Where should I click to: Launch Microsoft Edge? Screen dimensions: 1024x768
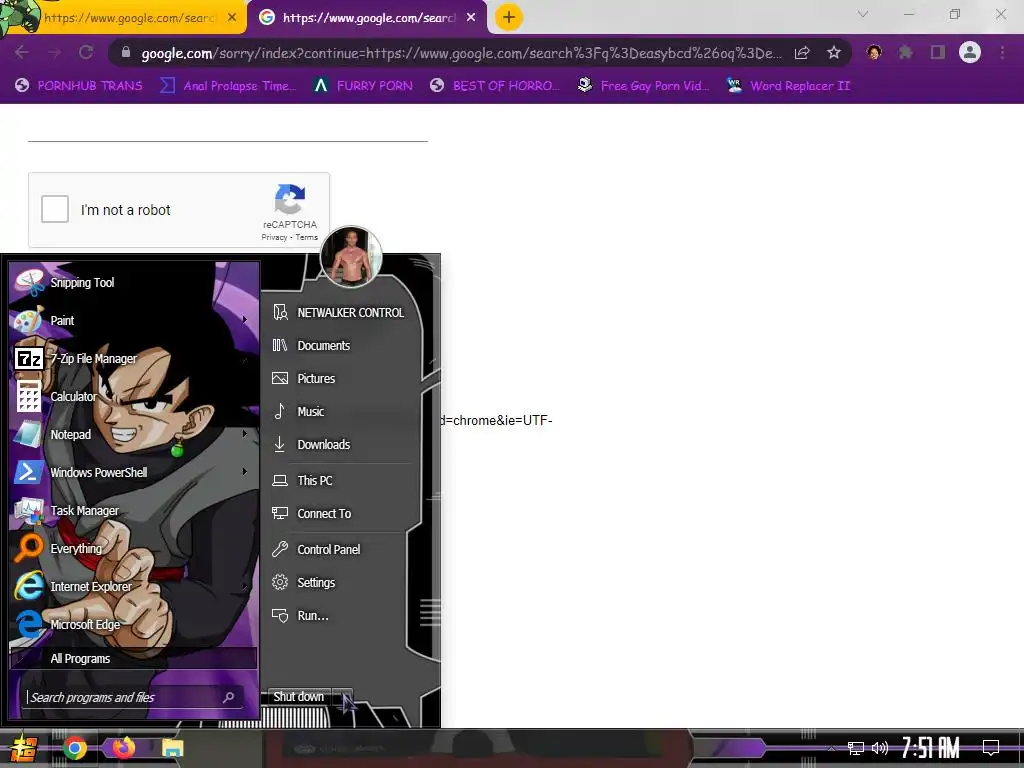point(134,624)
